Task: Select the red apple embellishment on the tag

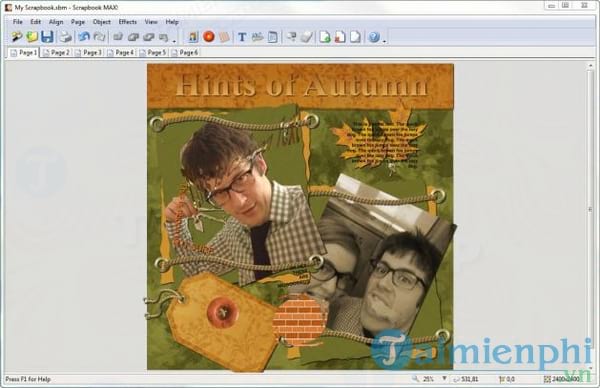Action: 222,313
